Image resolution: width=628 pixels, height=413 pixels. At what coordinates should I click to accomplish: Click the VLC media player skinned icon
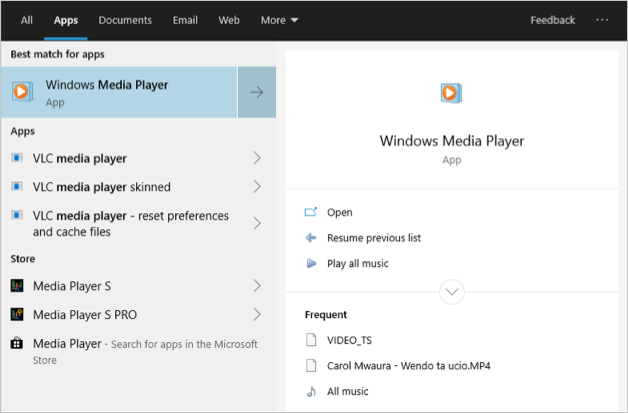point(17,187)
